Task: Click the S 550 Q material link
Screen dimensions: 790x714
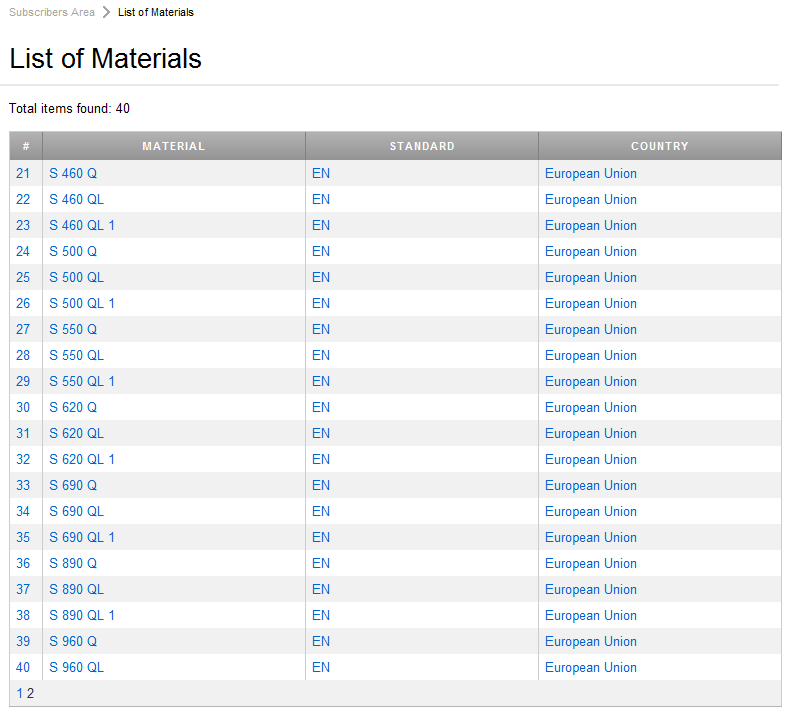Action: 73,329
